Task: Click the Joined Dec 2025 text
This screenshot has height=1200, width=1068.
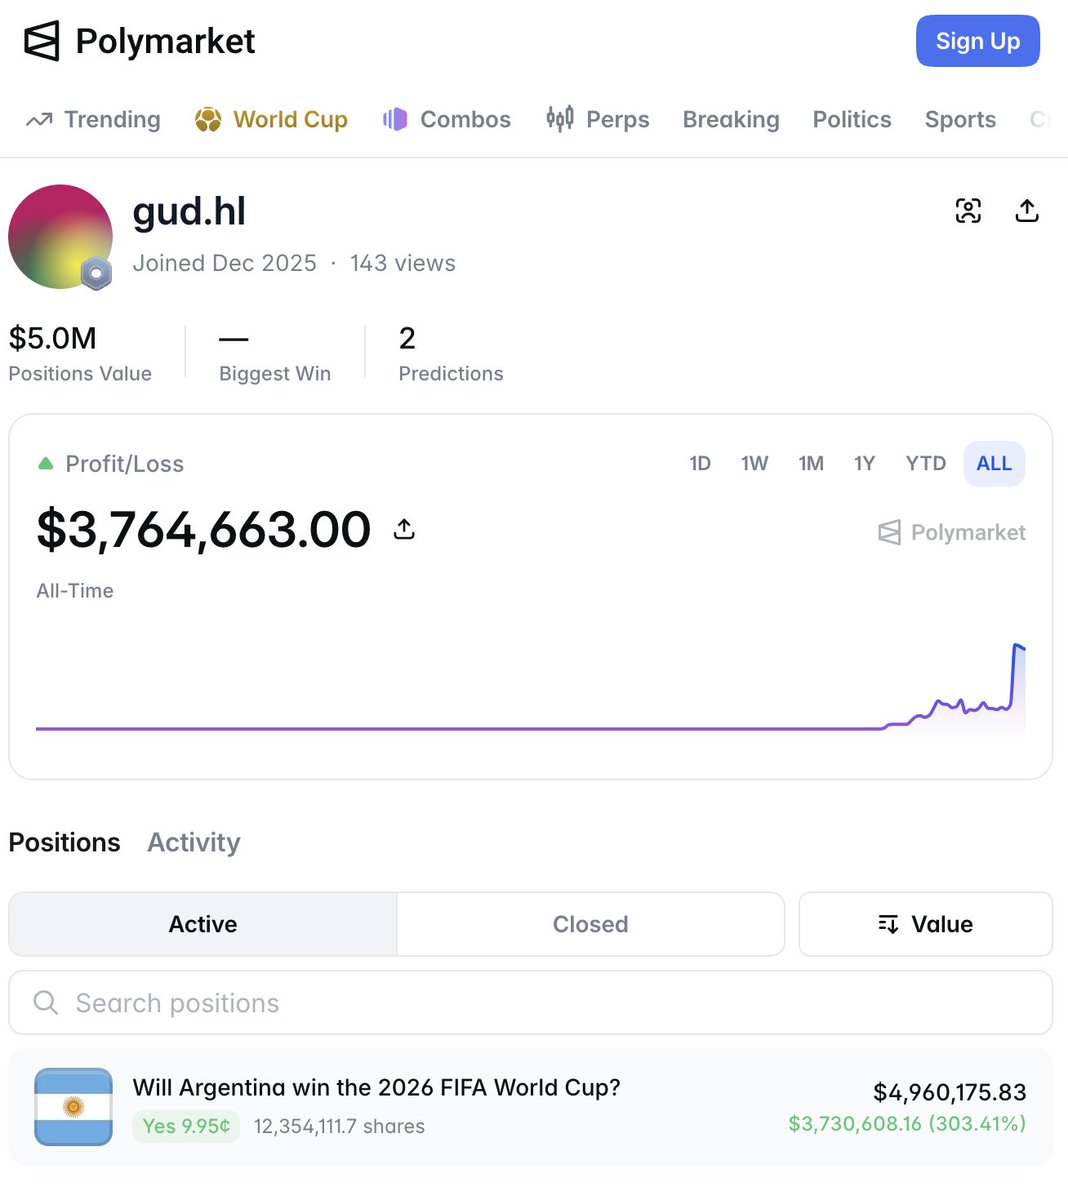Action: pyautogui.click(x=225, y=263)
